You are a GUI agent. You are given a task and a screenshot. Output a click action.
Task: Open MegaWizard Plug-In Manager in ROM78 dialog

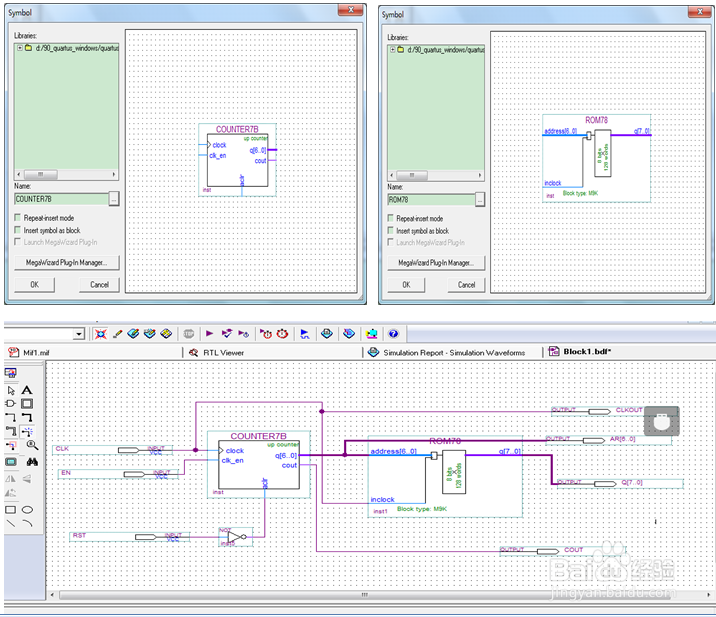click(x=436, y=263)
